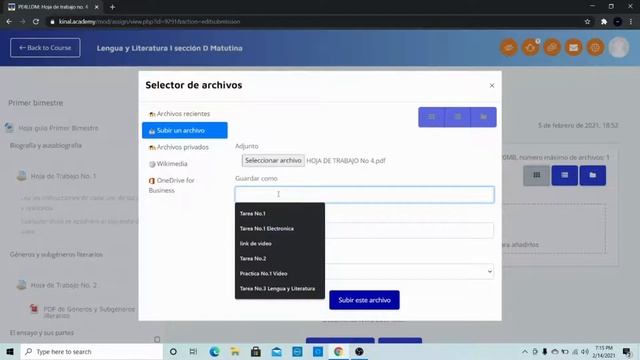
Task: Open Hoja de Trabajo No. 2 link
Action: click(x=64, y=285)
